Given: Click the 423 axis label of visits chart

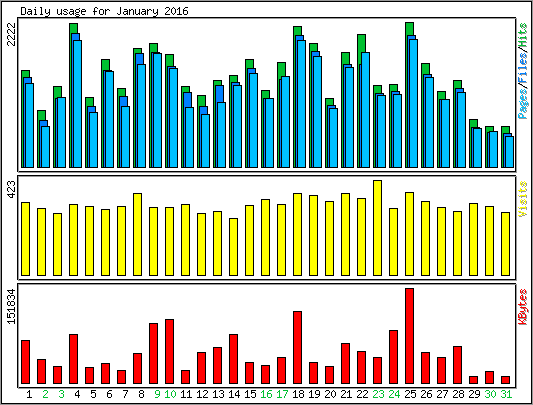Looking at the screenshot, I should 12,190.
